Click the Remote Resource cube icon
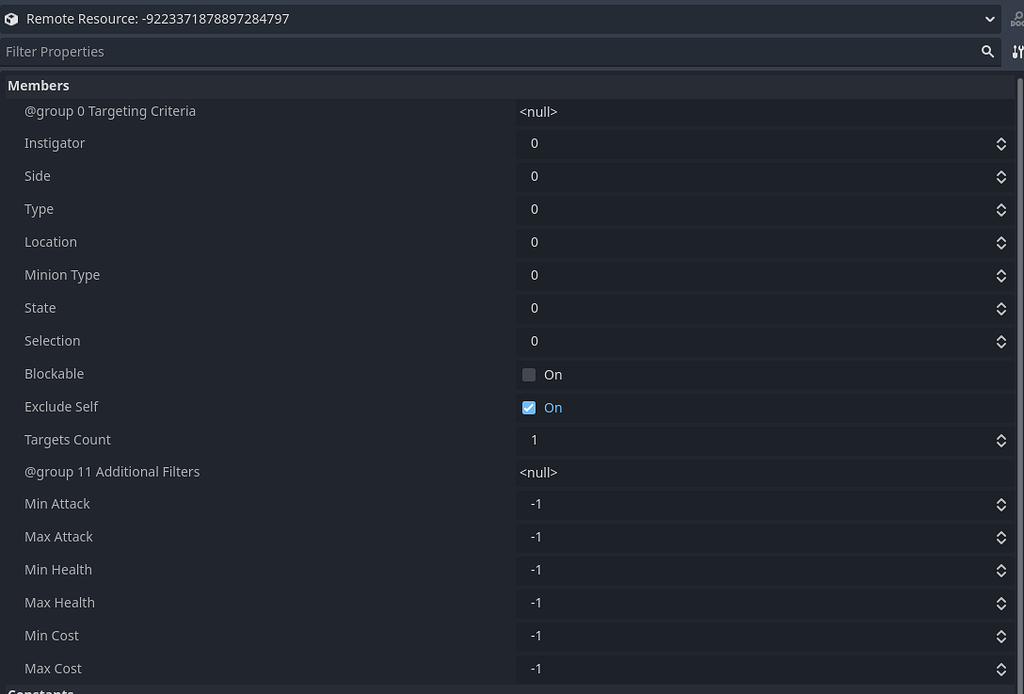Viewport: 1024px width, 694px height. click(11, 19)
